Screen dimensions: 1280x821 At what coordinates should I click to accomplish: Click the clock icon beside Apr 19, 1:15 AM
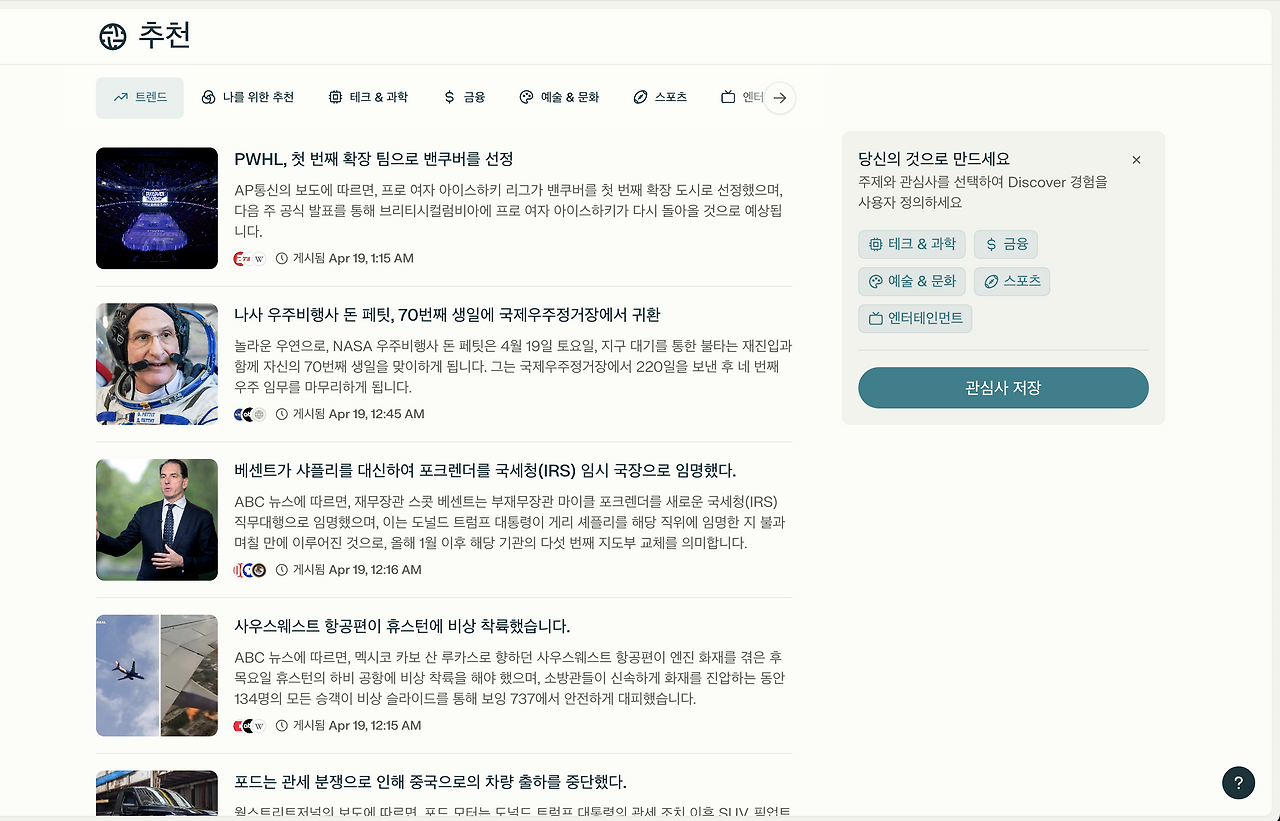coord(282,259)
